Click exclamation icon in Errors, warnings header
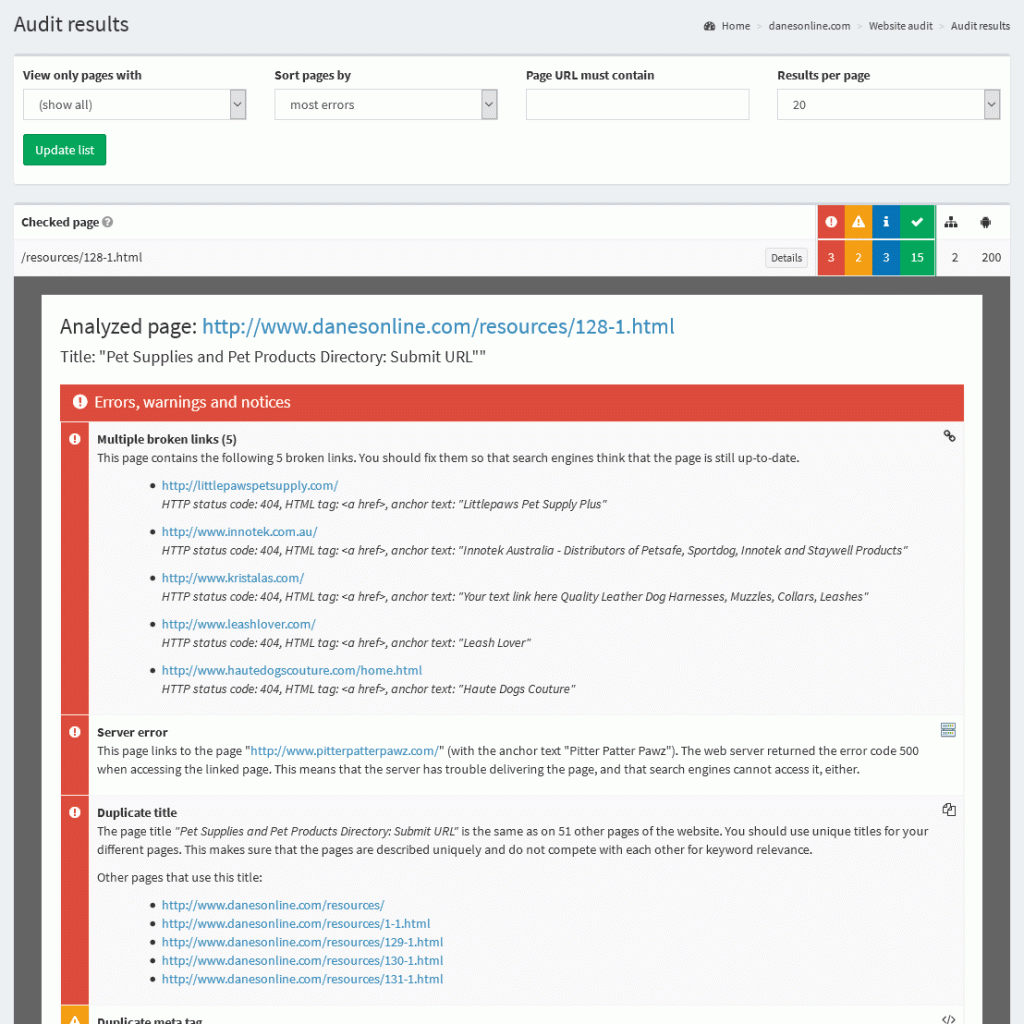Viewport: 1024px width, 1024px height. coord(80,402)
